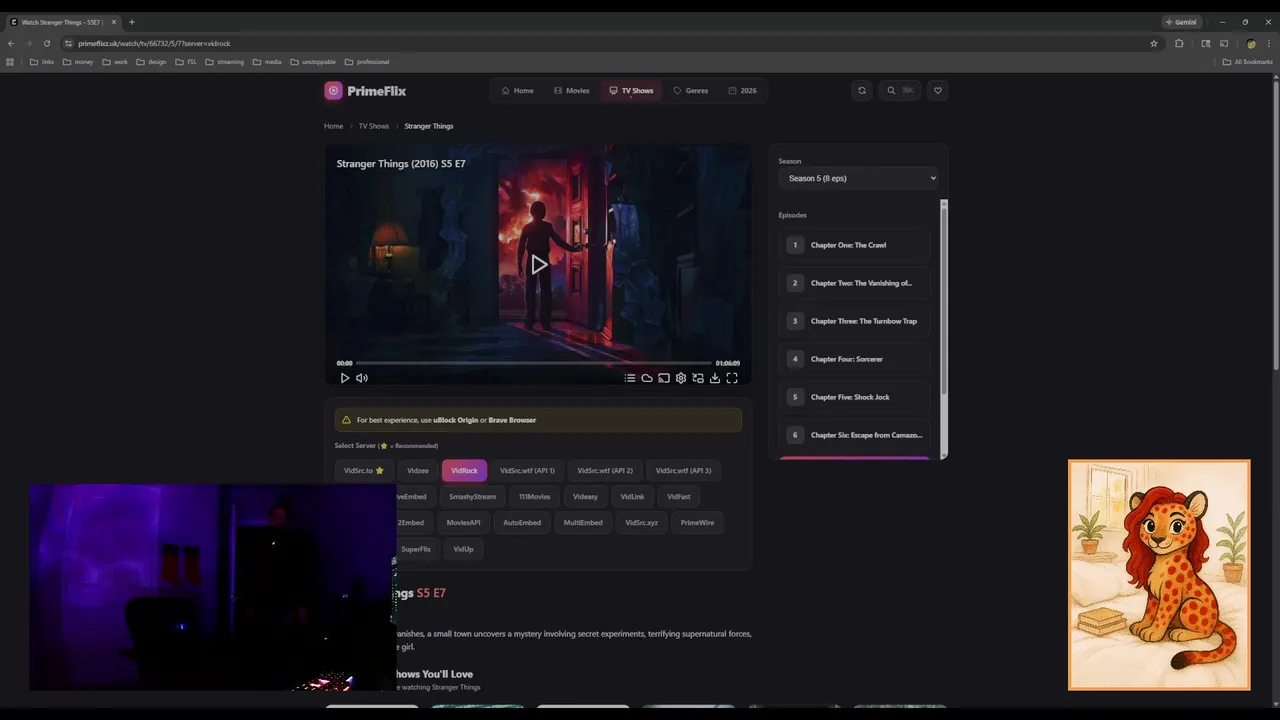Switch to the VidUp server
This screenshot has height=720, width=1280.
click(x=463, y=549)
